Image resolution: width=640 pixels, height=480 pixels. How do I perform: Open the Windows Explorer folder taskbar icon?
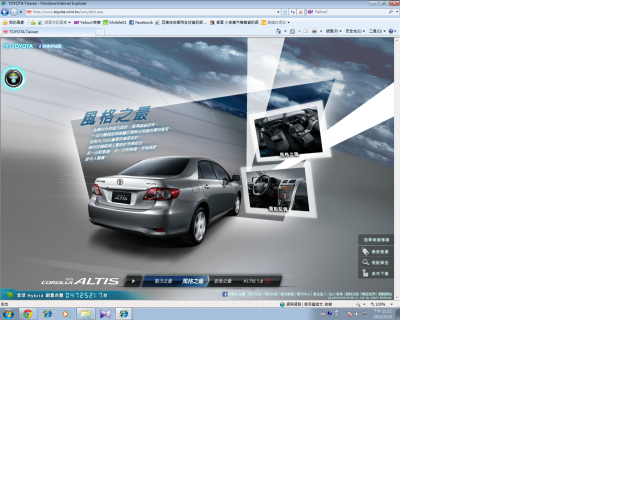coord(86,314)
